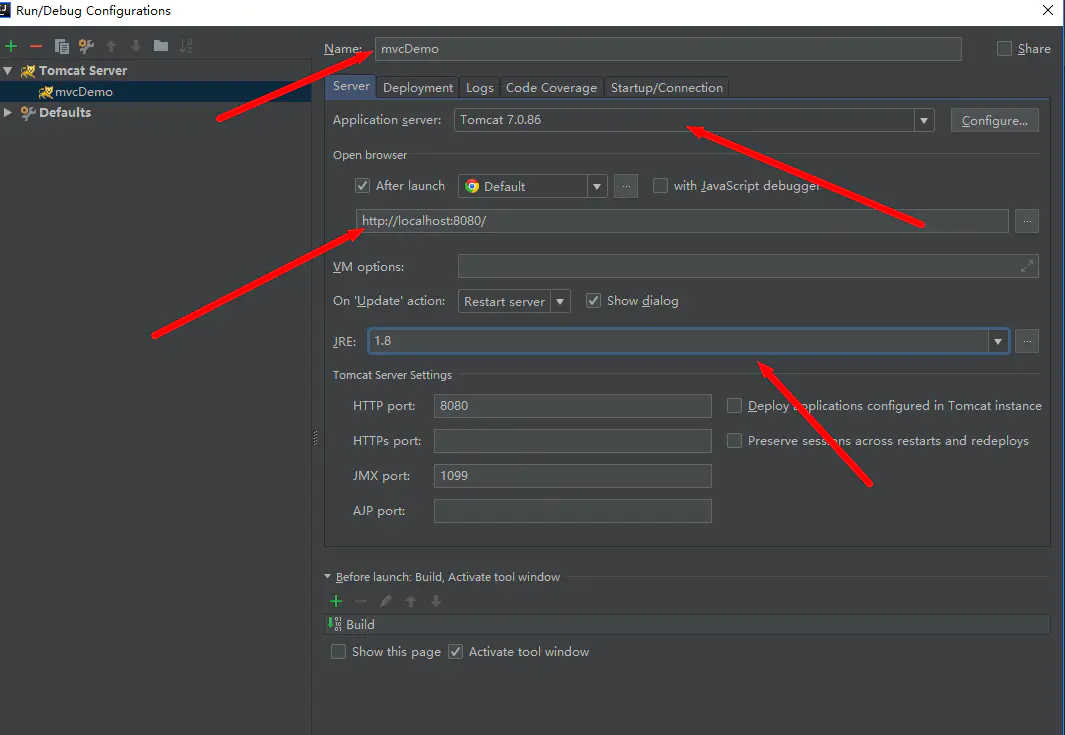Switch to the Deployment tab
Image resolution: width=1065 pixels, height=735 pixels.
tap(418, 88)
